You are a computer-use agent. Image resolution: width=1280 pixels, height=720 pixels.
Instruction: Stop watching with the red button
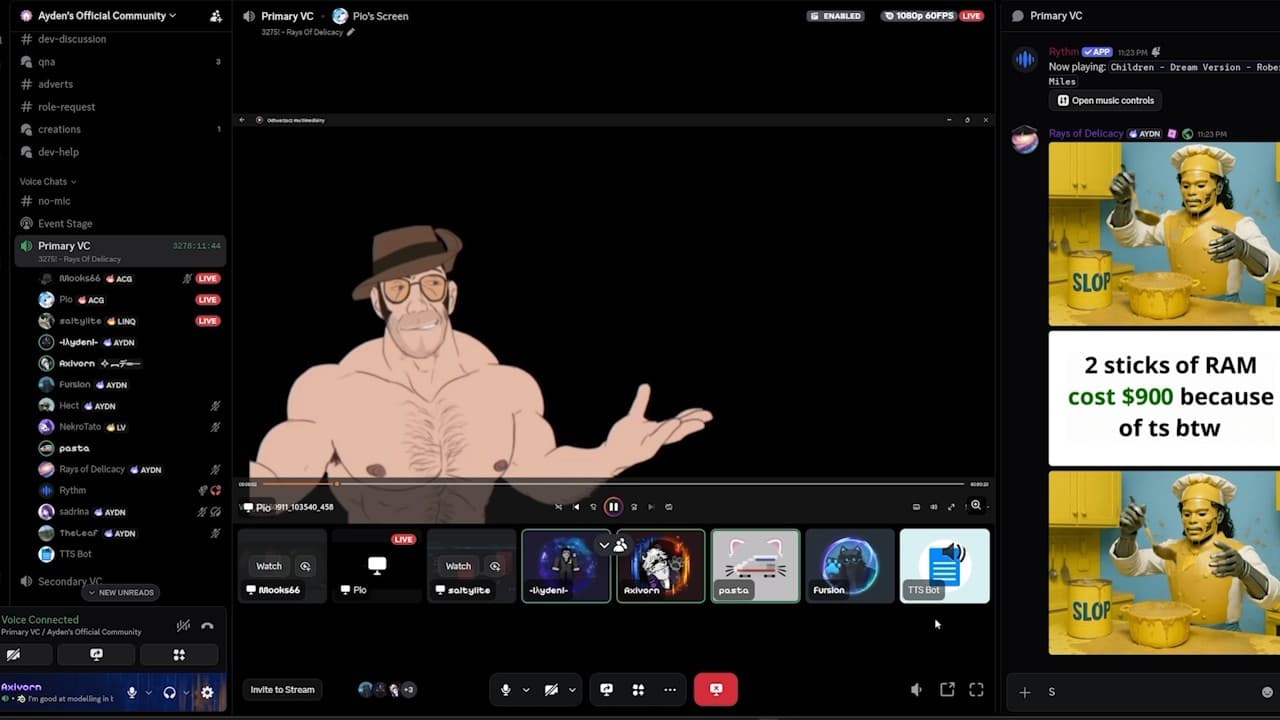pyautogui.click(x=716, y=689)
